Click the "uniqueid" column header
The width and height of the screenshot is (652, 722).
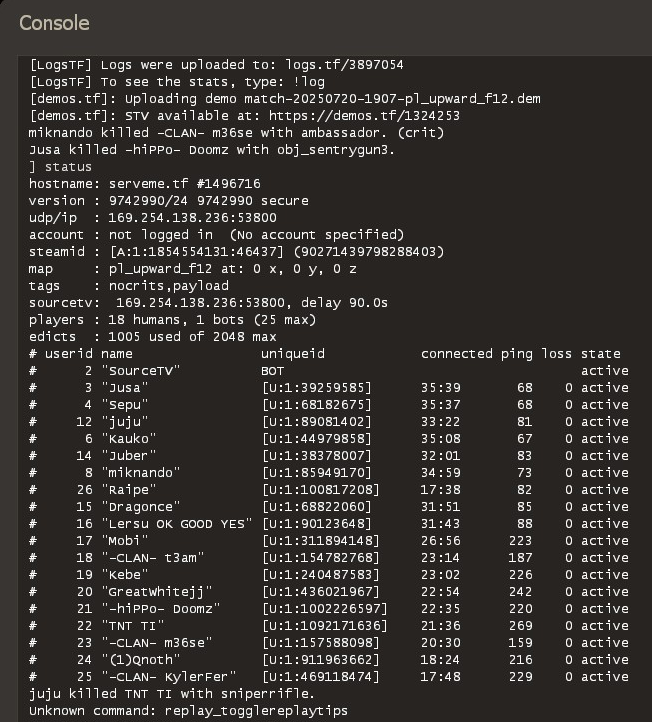point(293,353)
